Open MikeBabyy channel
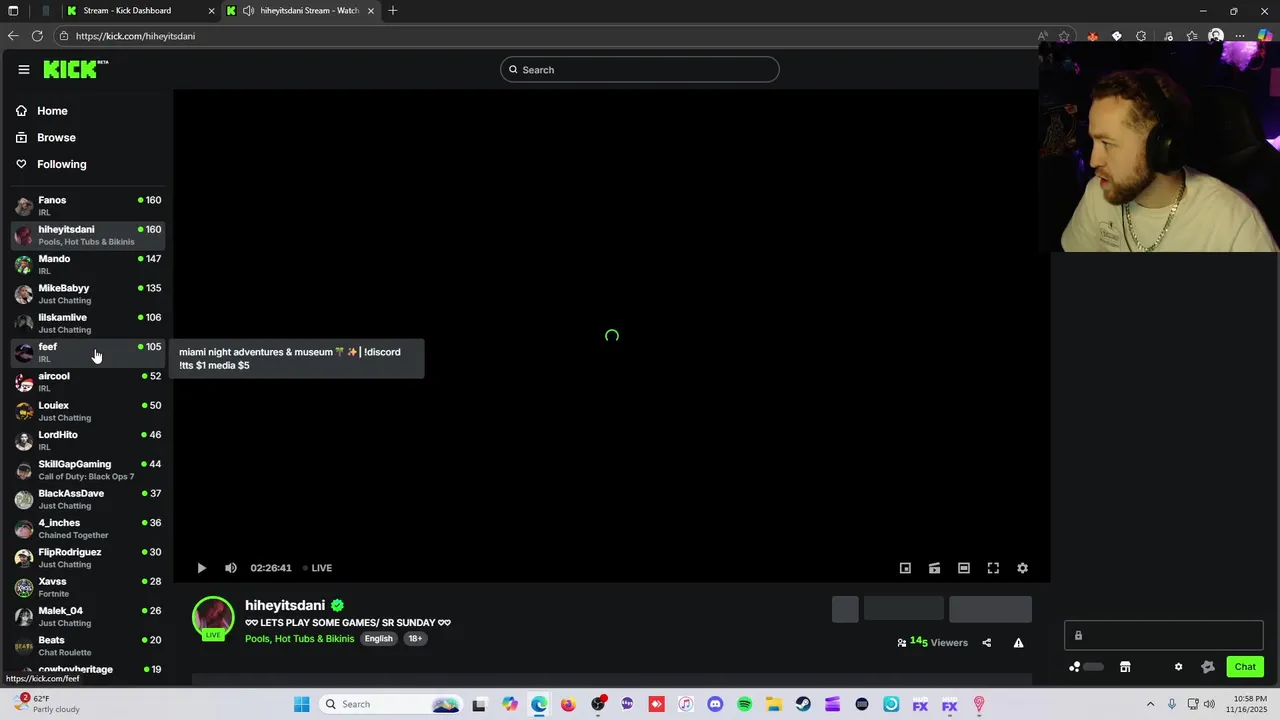This screenshot has height=720, width=1280. [88, 294]
